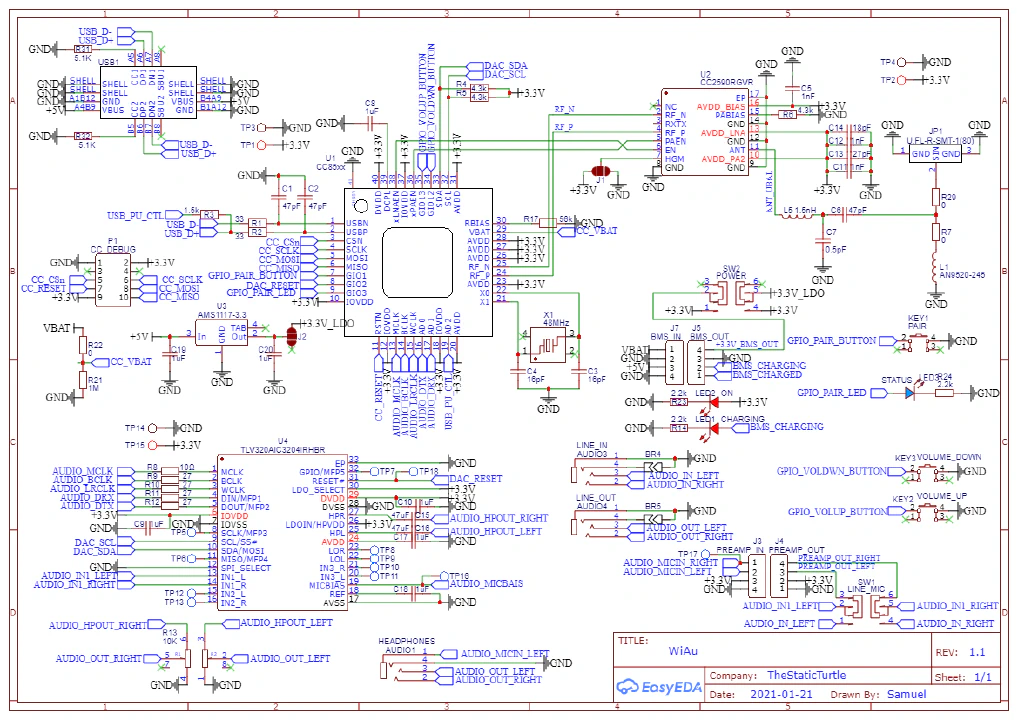The image size is (1018, 720).
Task: Select the U4 TLV320AIC3204IRHBR chip body
Action: tap(282, 531)
